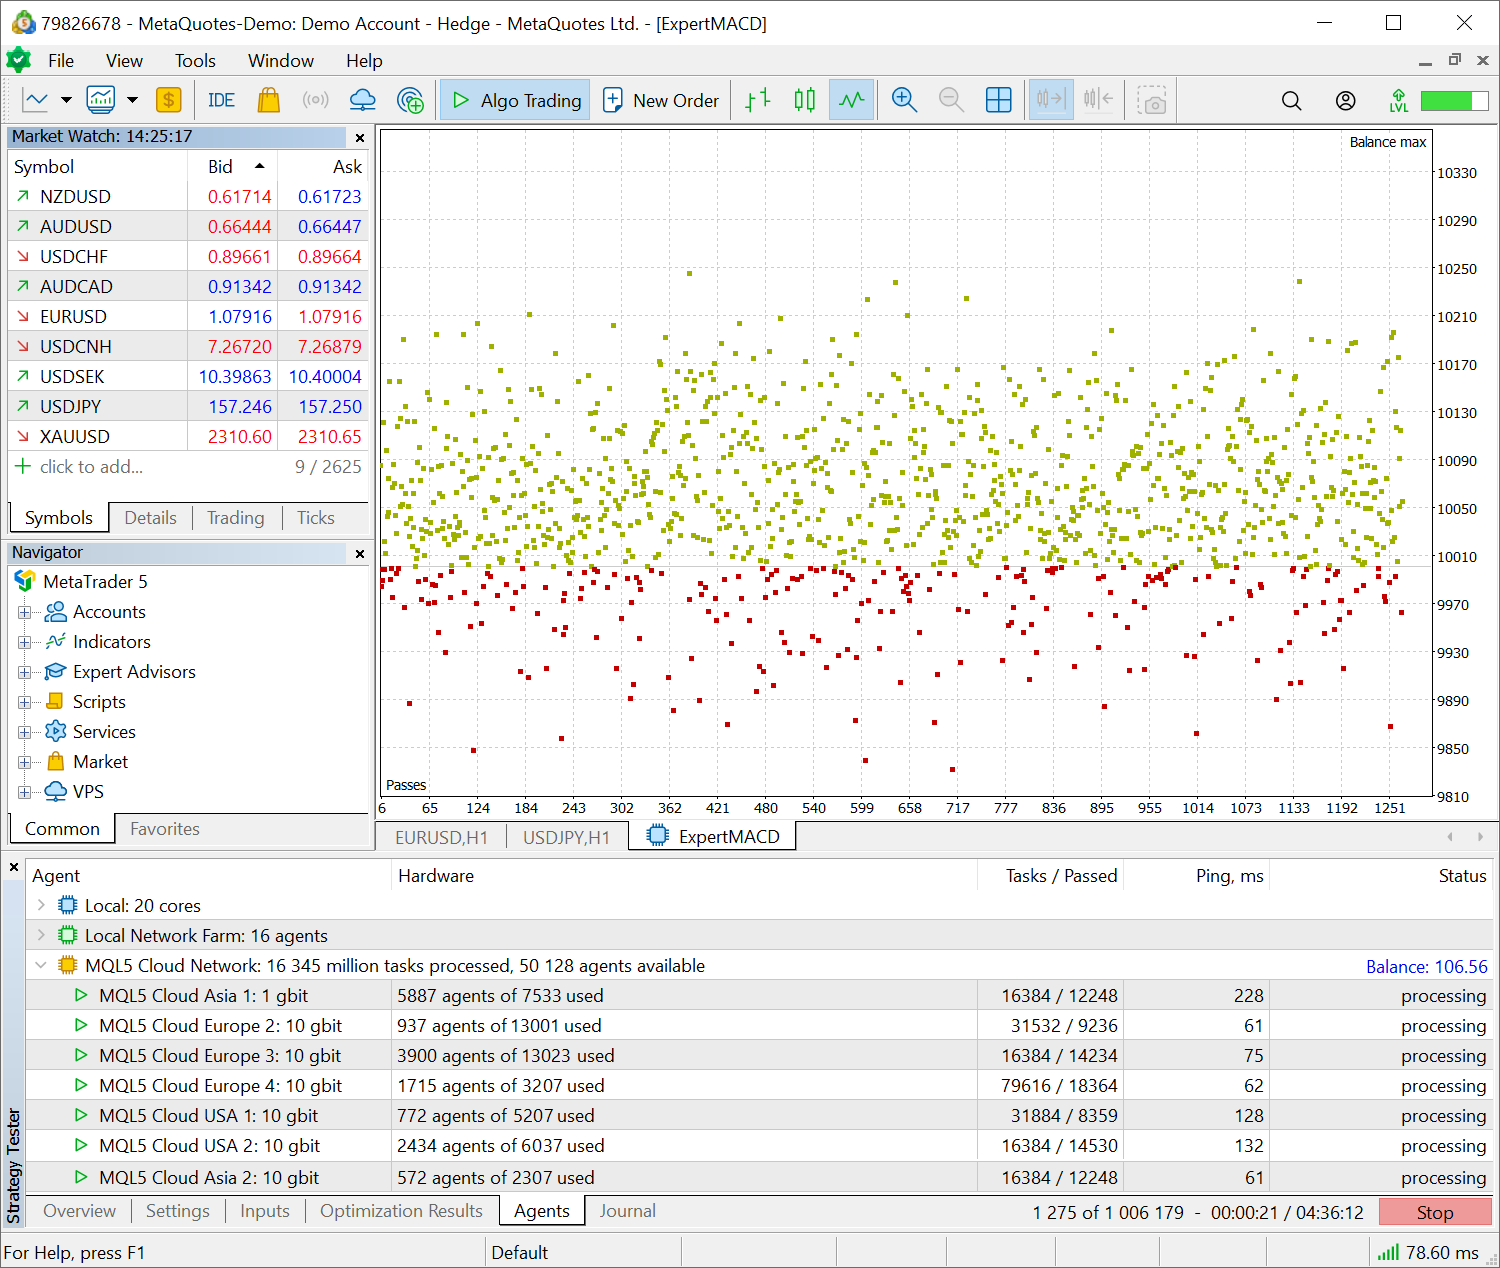Toggle the Algo Trading button
This screenshot has height=1268, width=1500.
tap(516, 100)
